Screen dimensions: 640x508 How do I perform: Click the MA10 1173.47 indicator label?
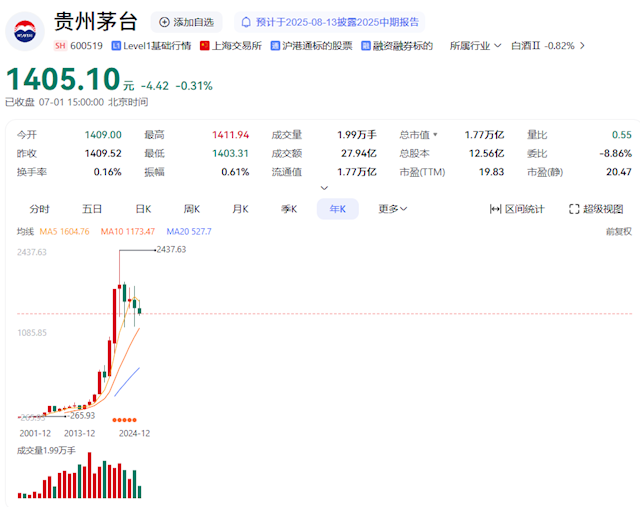click(x=128, y=231)
